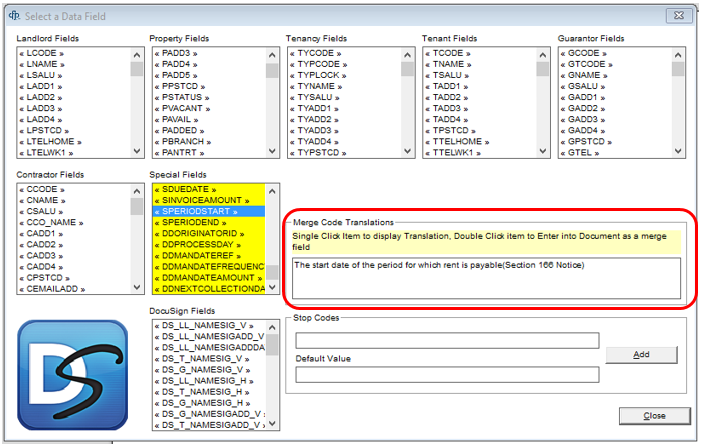Click scroll down arrow in Property Fields

(272, 151)
